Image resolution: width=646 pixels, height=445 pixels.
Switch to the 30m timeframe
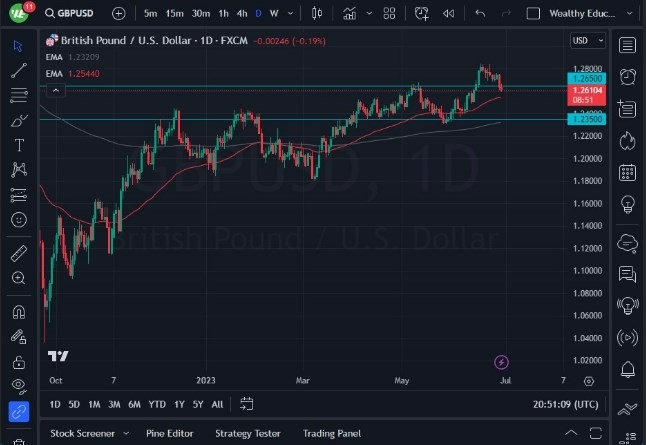pos(201,14)
